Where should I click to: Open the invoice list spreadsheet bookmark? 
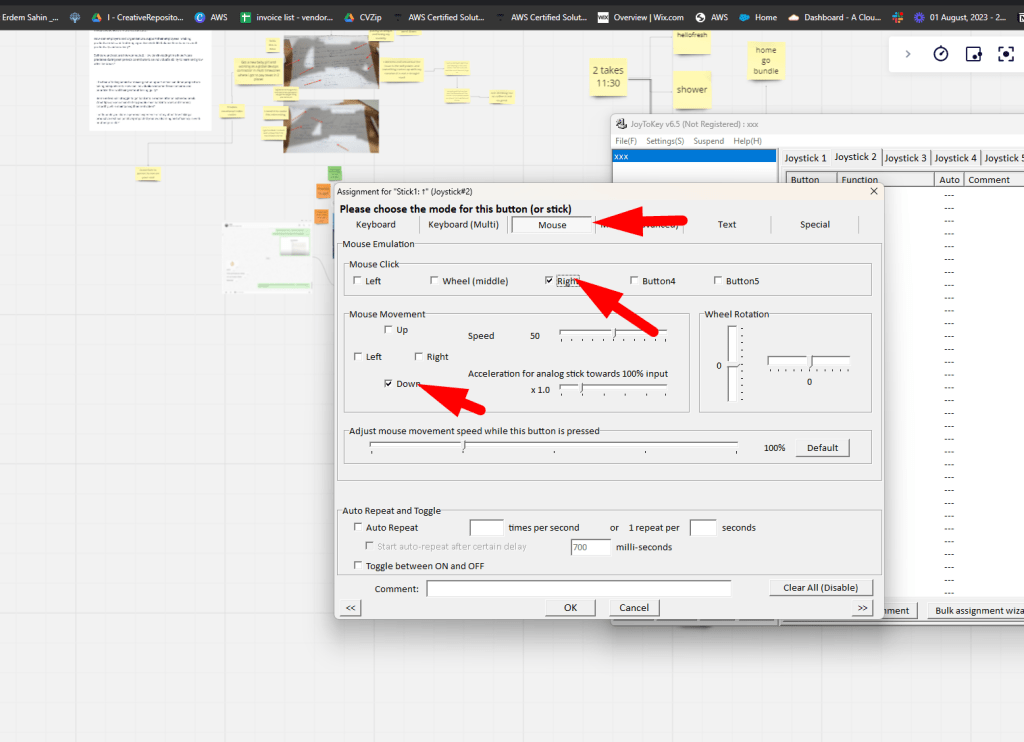coord(287,18)
